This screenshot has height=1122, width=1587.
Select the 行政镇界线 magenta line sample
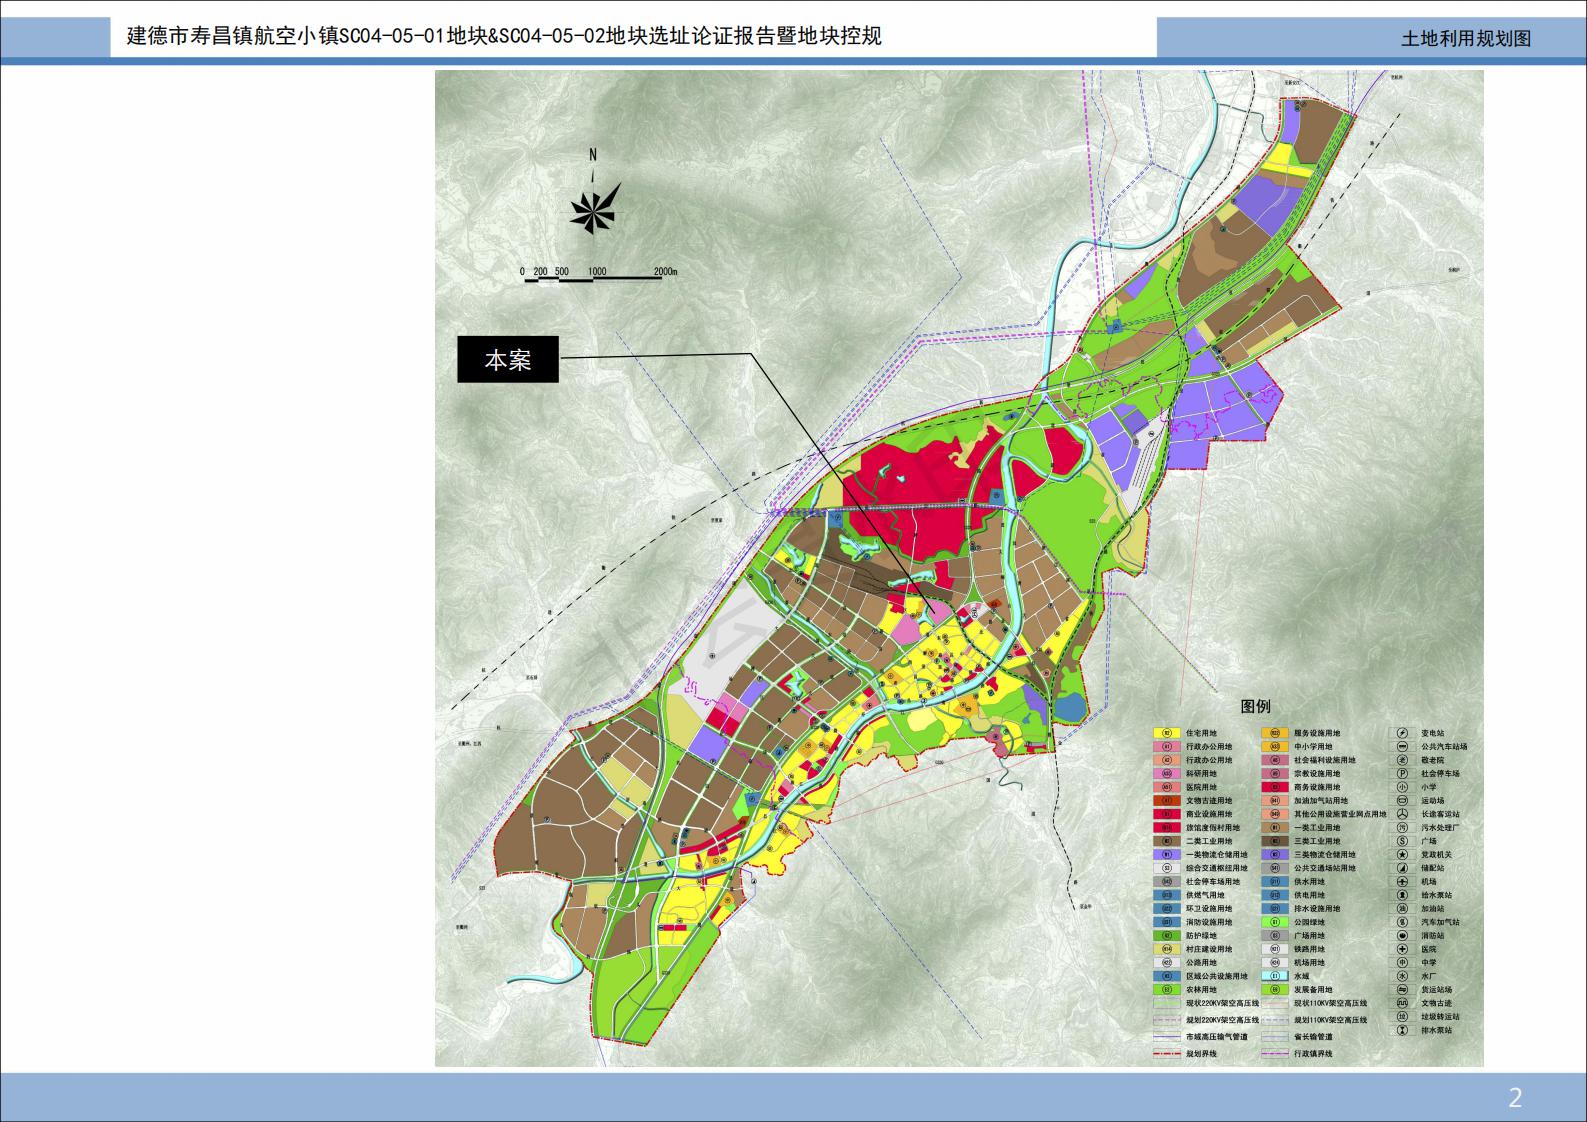[1275, 1053]
